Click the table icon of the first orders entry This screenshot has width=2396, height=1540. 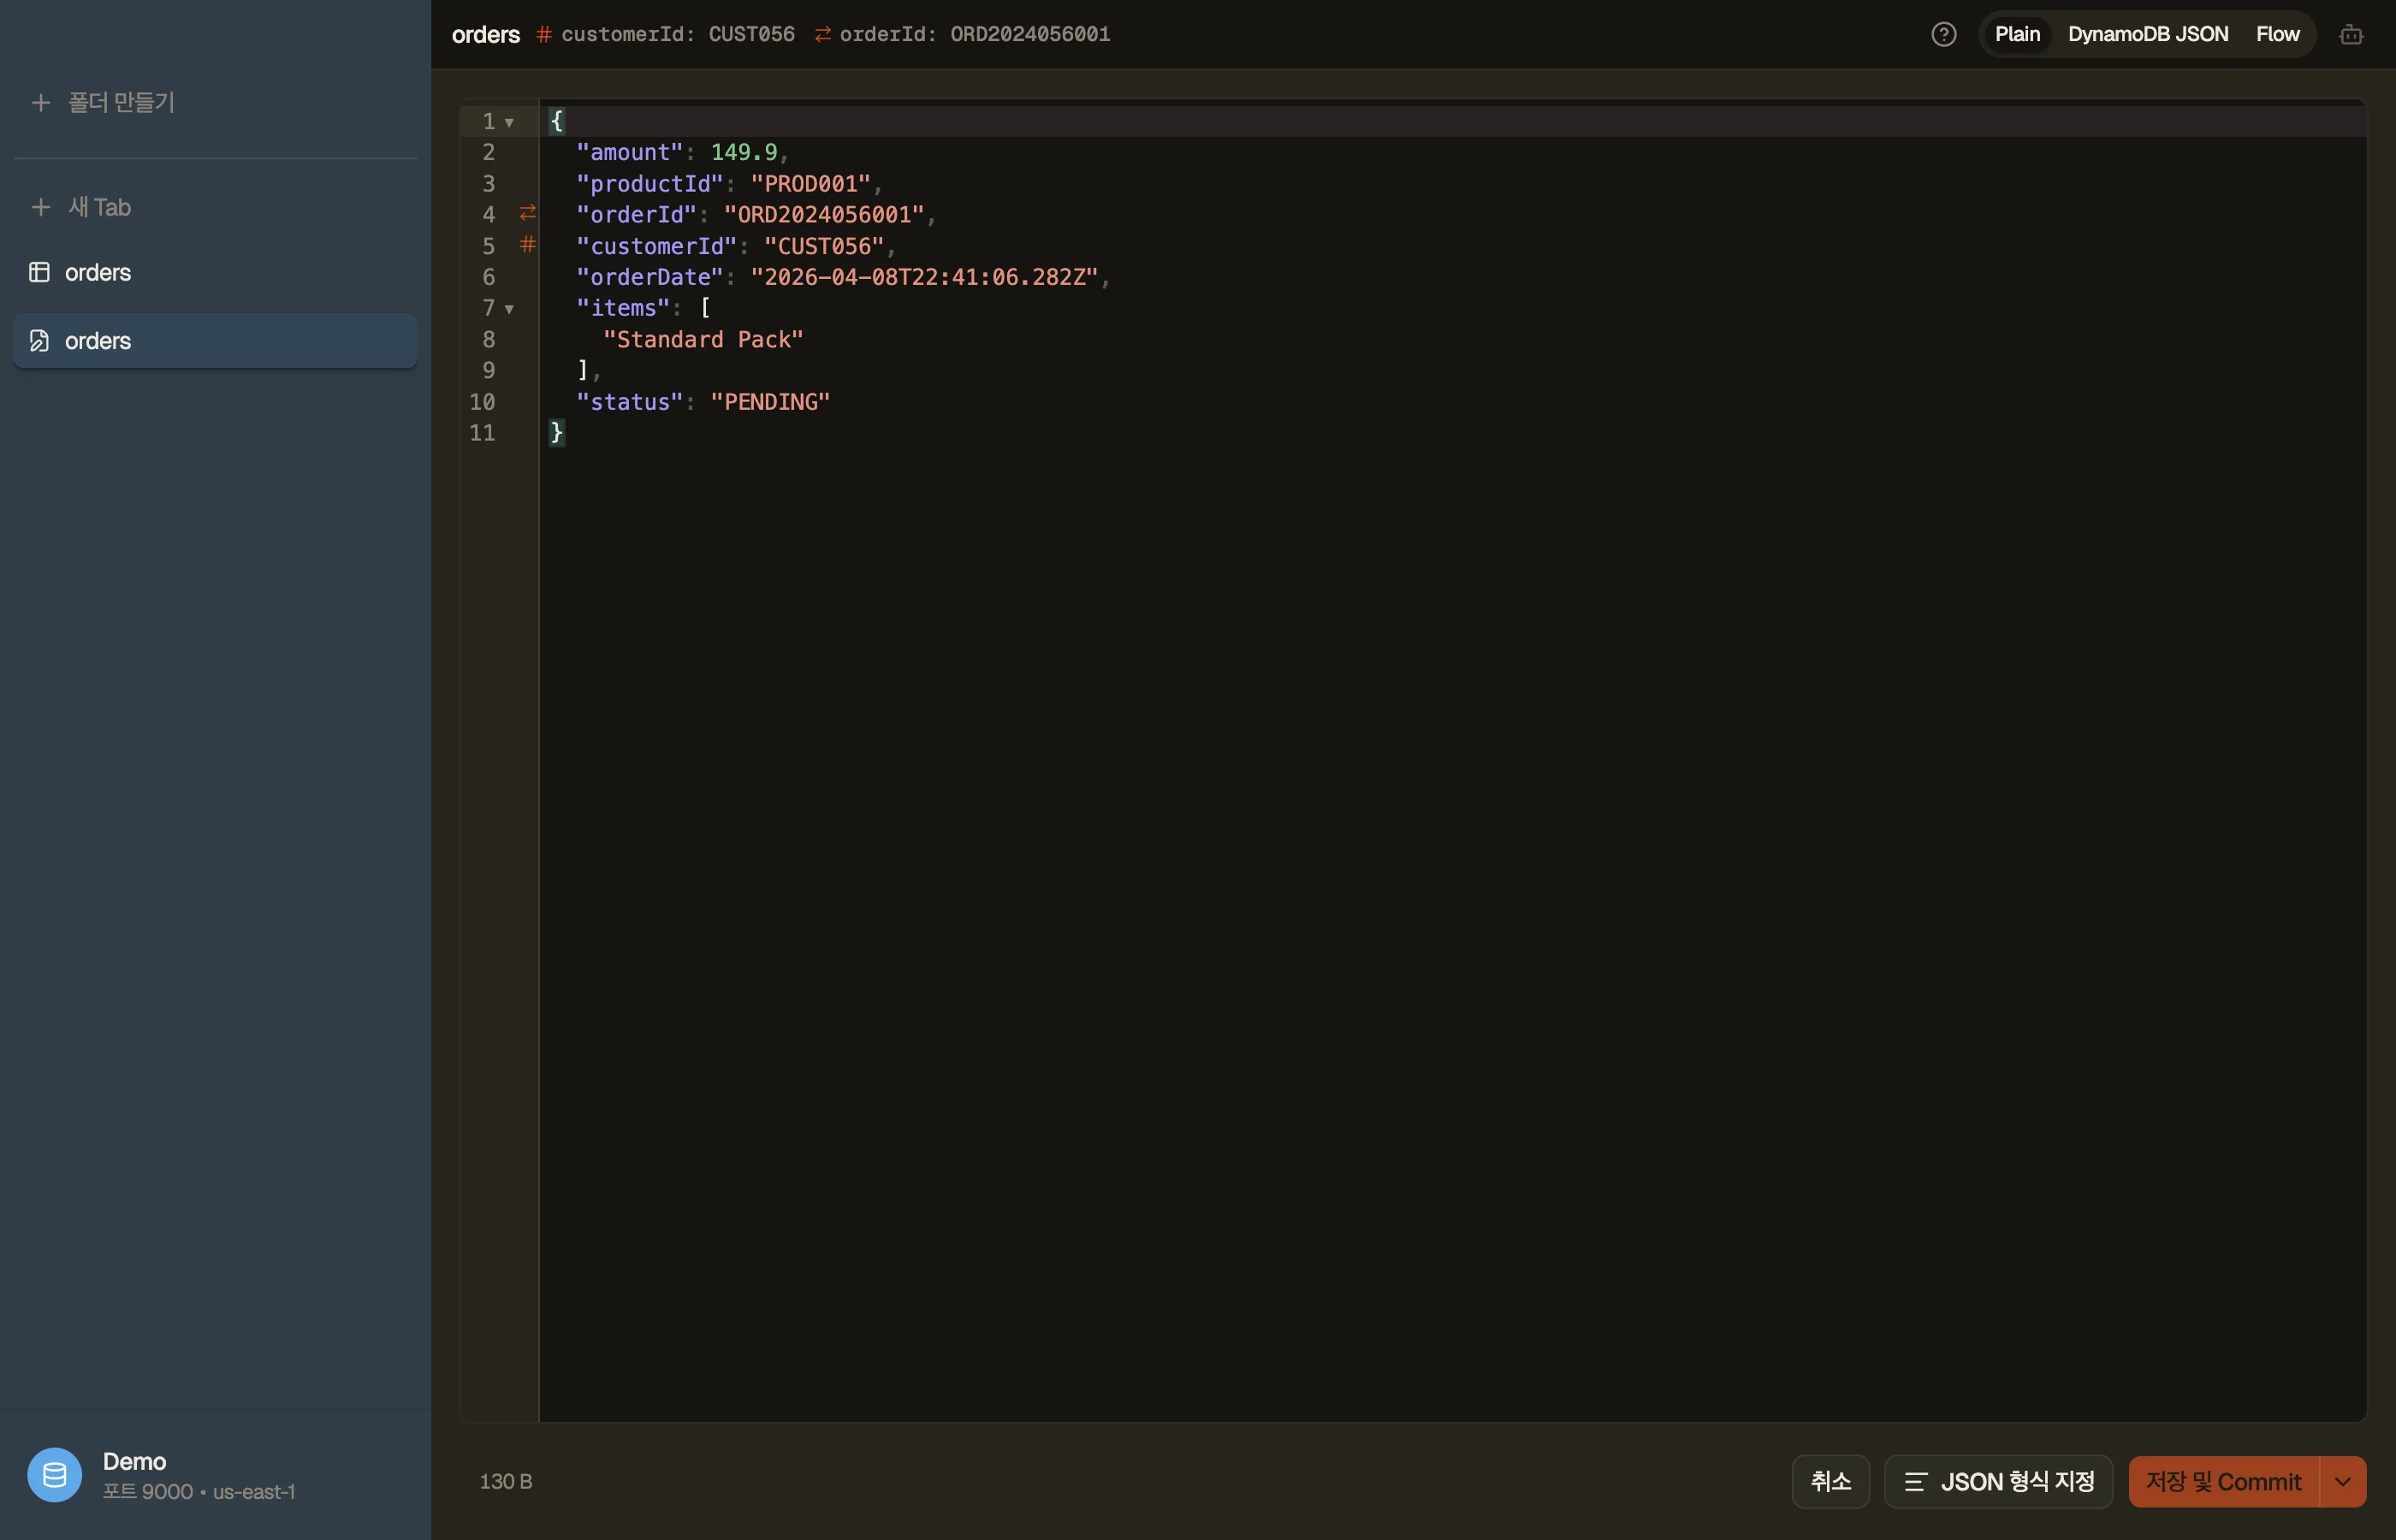(x=39, y=272)
